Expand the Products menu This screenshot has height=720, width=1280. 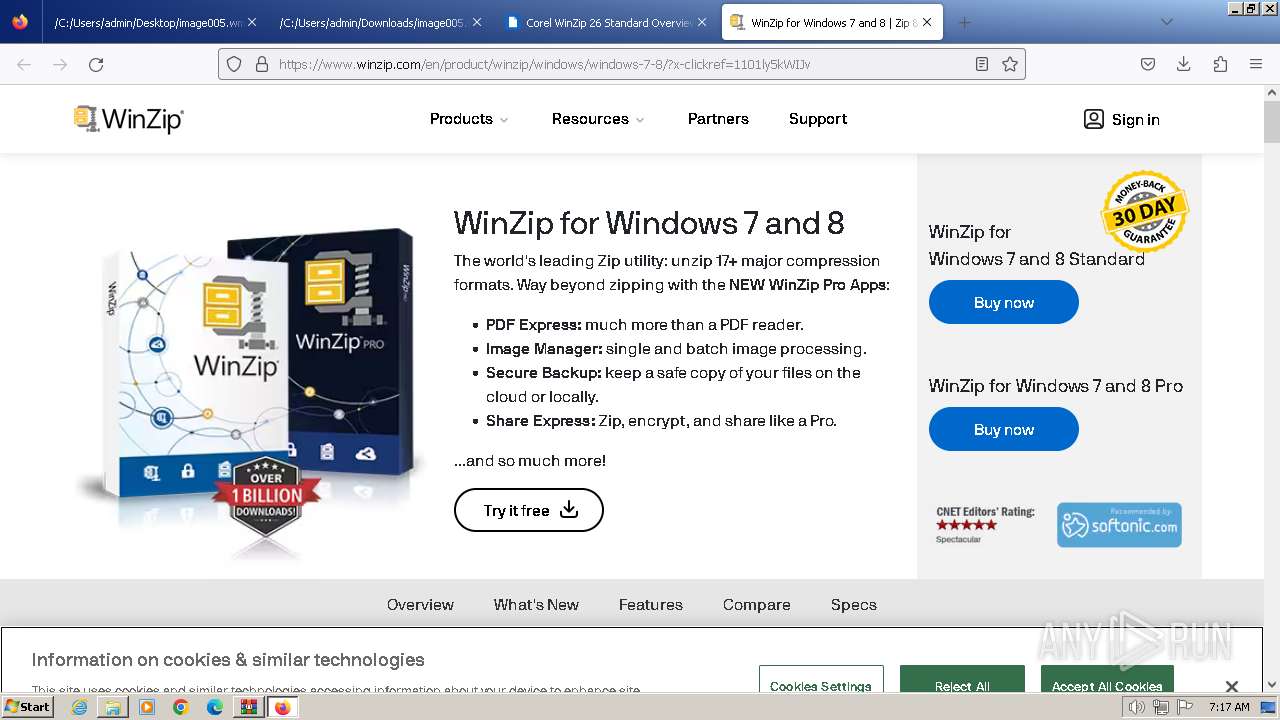click(x=469, y=119)
